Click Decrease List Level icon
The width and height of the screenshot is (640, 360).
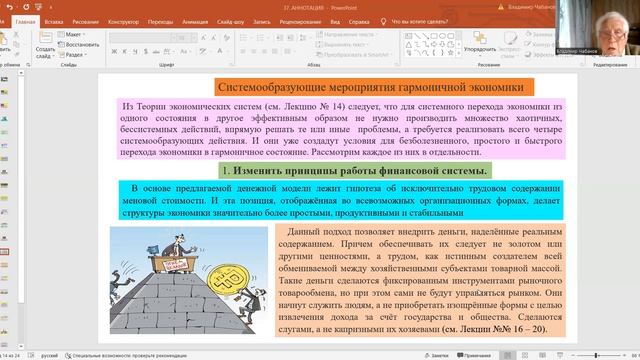(x=280, y=38)
